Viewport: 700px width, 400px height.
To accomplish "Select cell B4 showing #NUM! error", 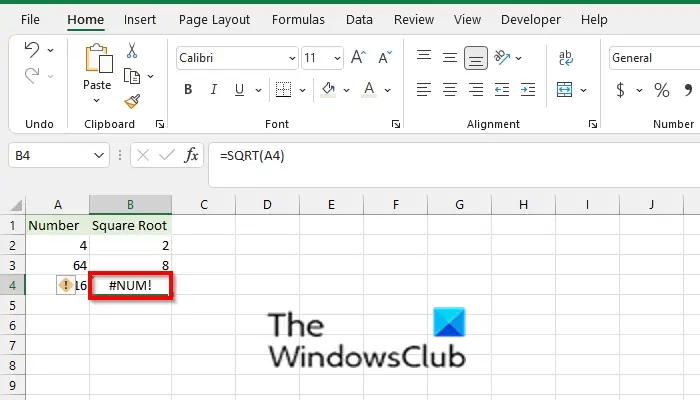I will [130, 285].
